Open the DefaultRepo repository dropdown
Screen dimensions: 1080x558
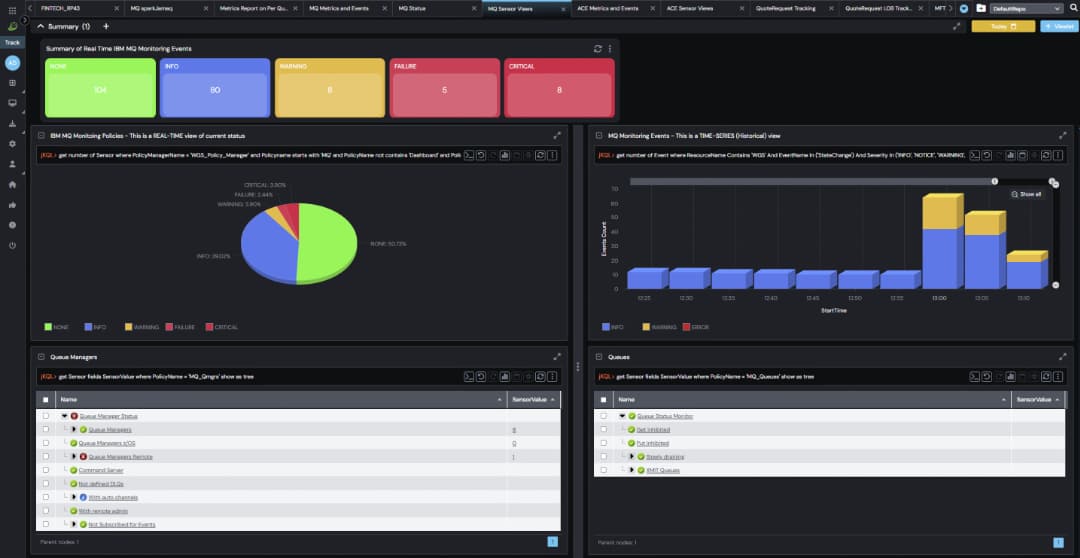point(1027,8)
